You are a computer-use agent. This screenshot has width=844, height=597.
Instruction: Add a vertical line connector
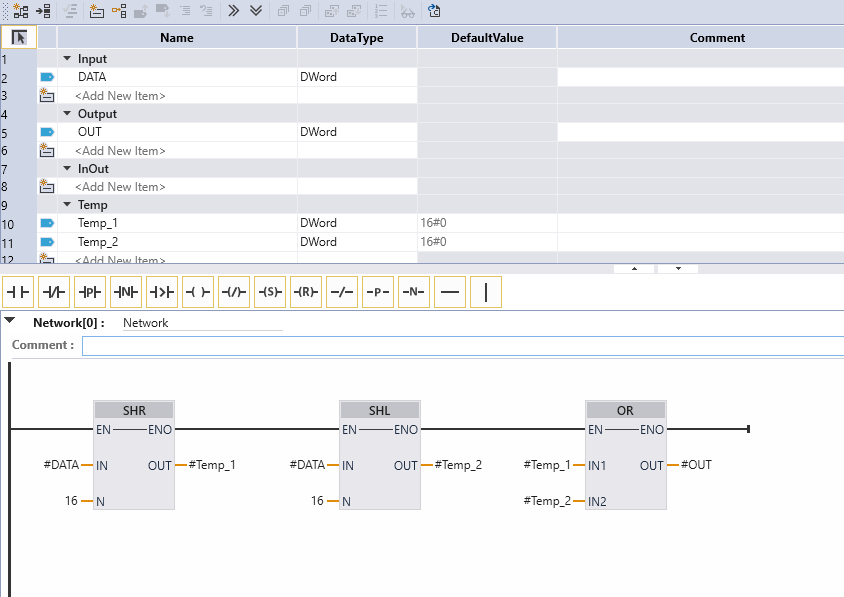coord(486,292)
